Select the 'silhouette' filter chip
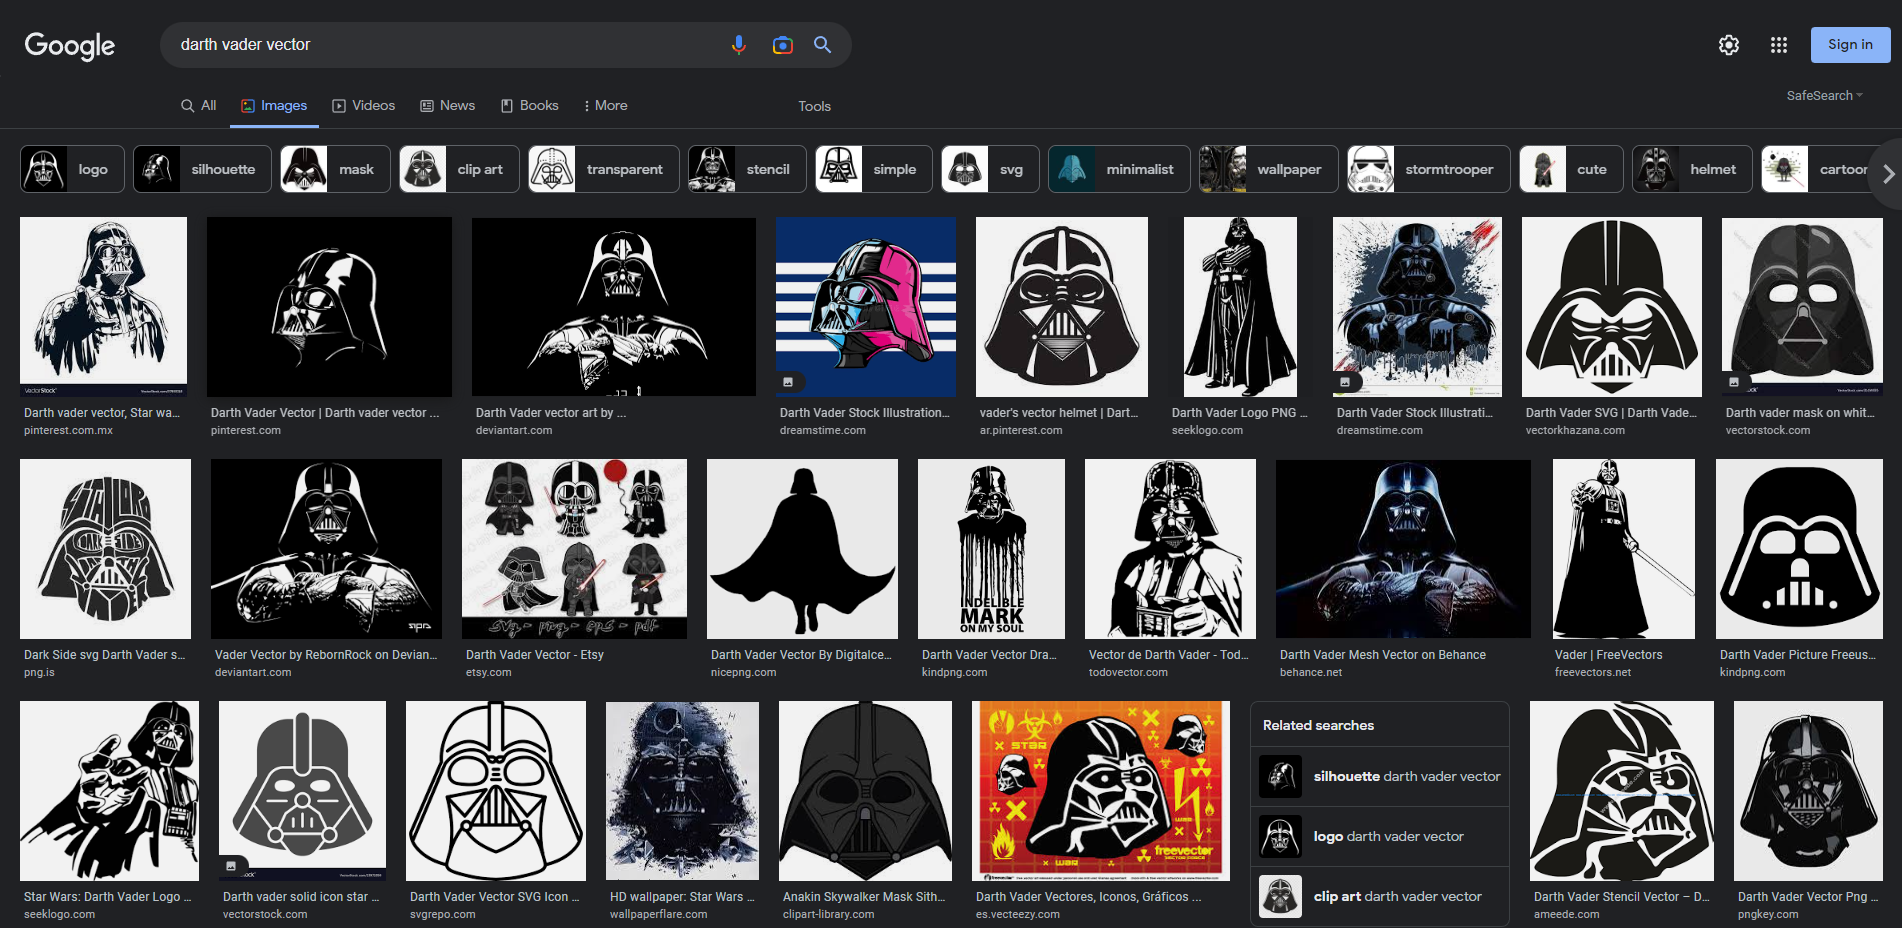Screen dimensions: 1902x928 click(x=202, y=169)
